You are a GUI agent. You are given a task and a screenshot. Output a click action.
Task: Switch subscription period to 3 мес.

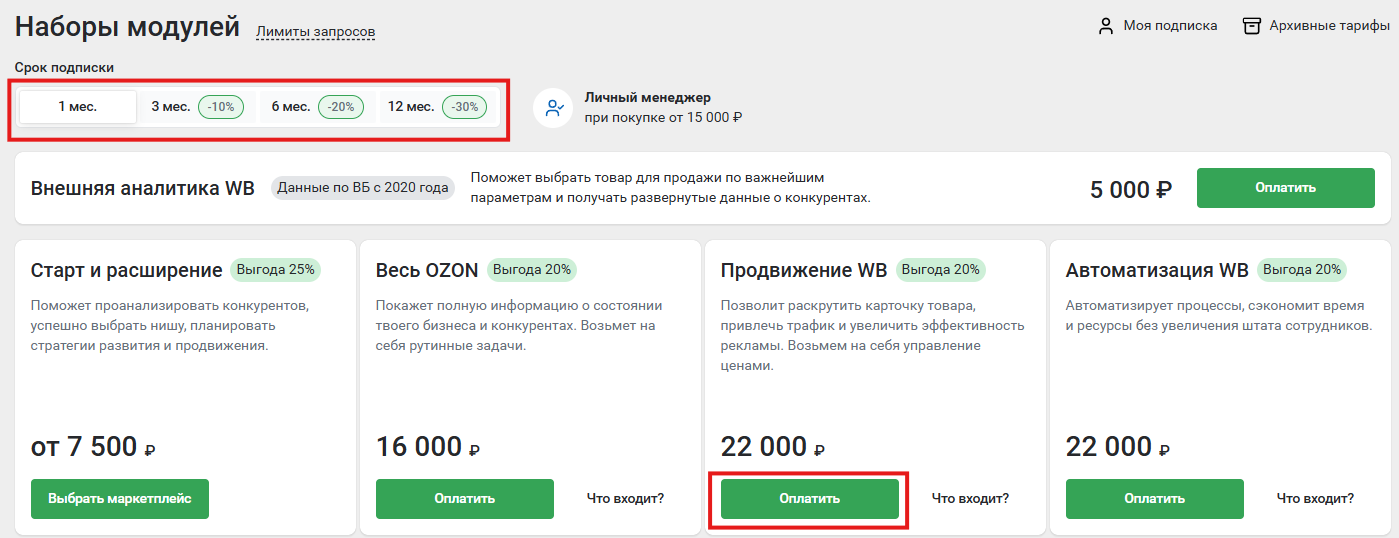tap(197, 107)
